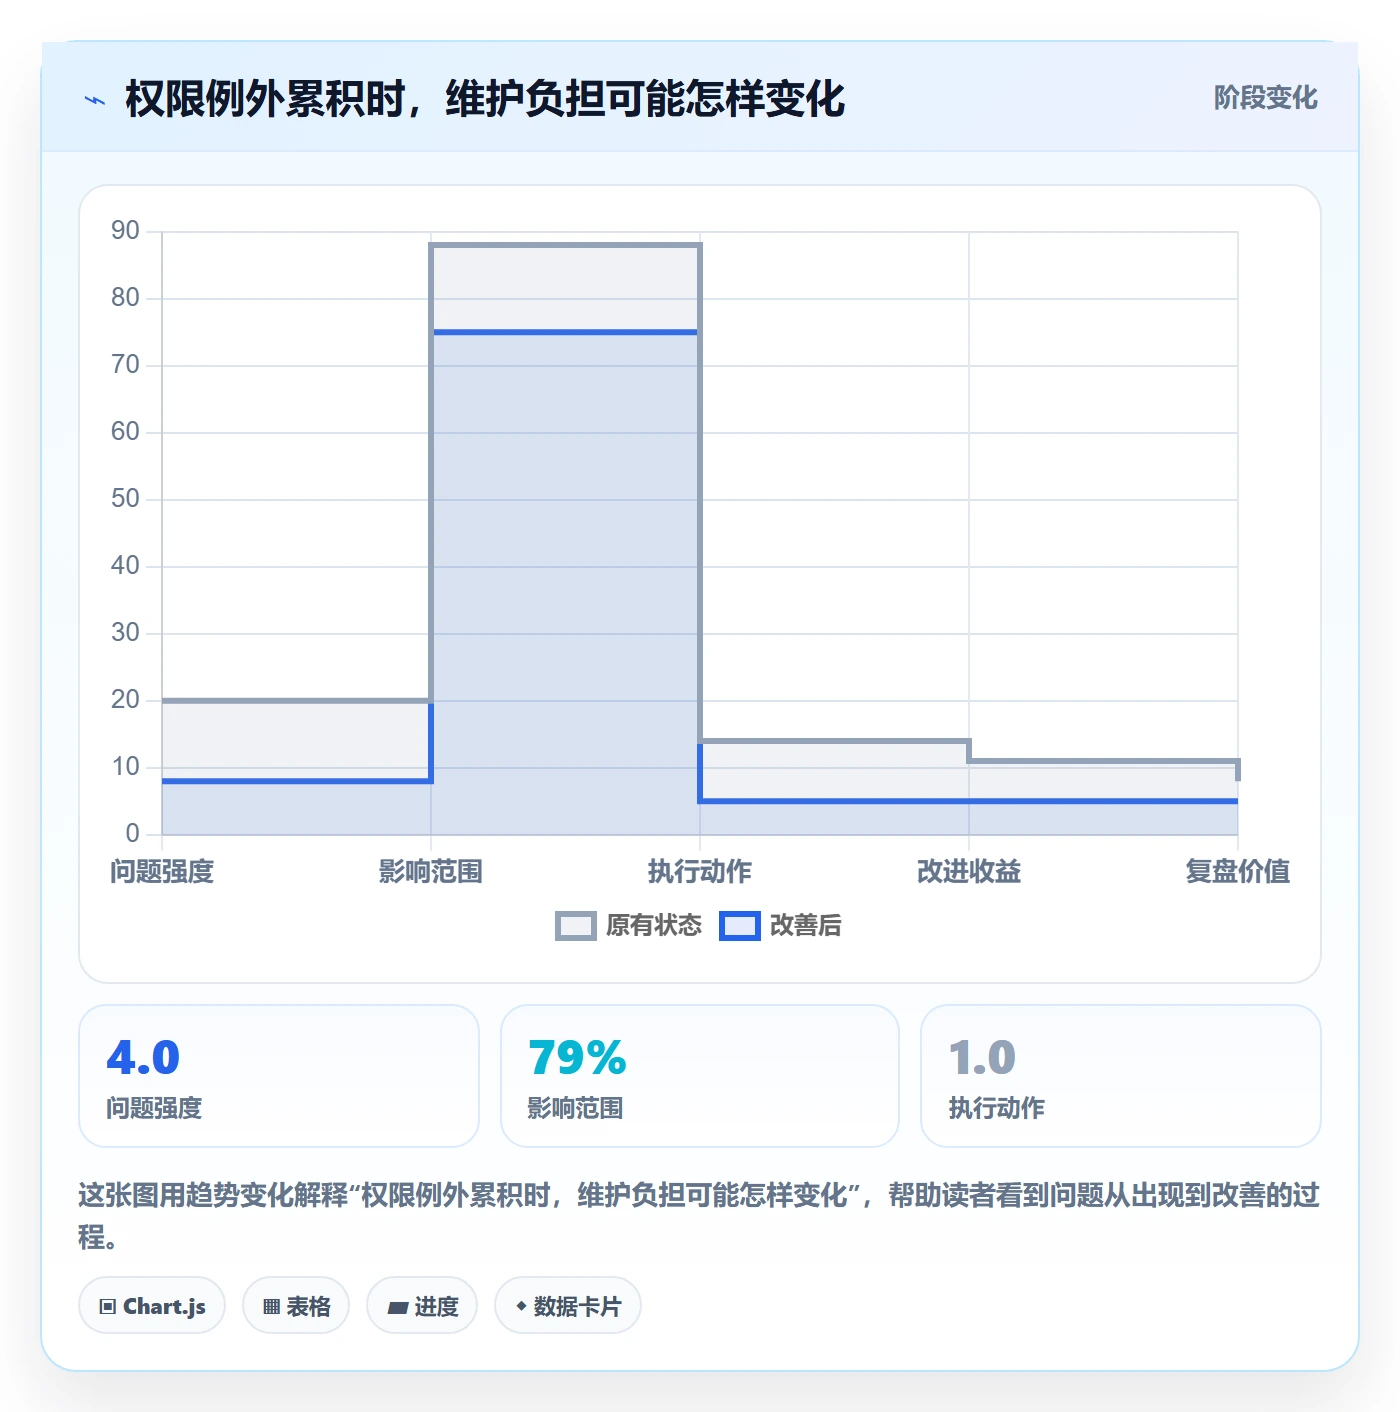Viewport: 1400px width, 1412px height.
Task: Click the 1.0 metric value
Action: pos(982,1058)
